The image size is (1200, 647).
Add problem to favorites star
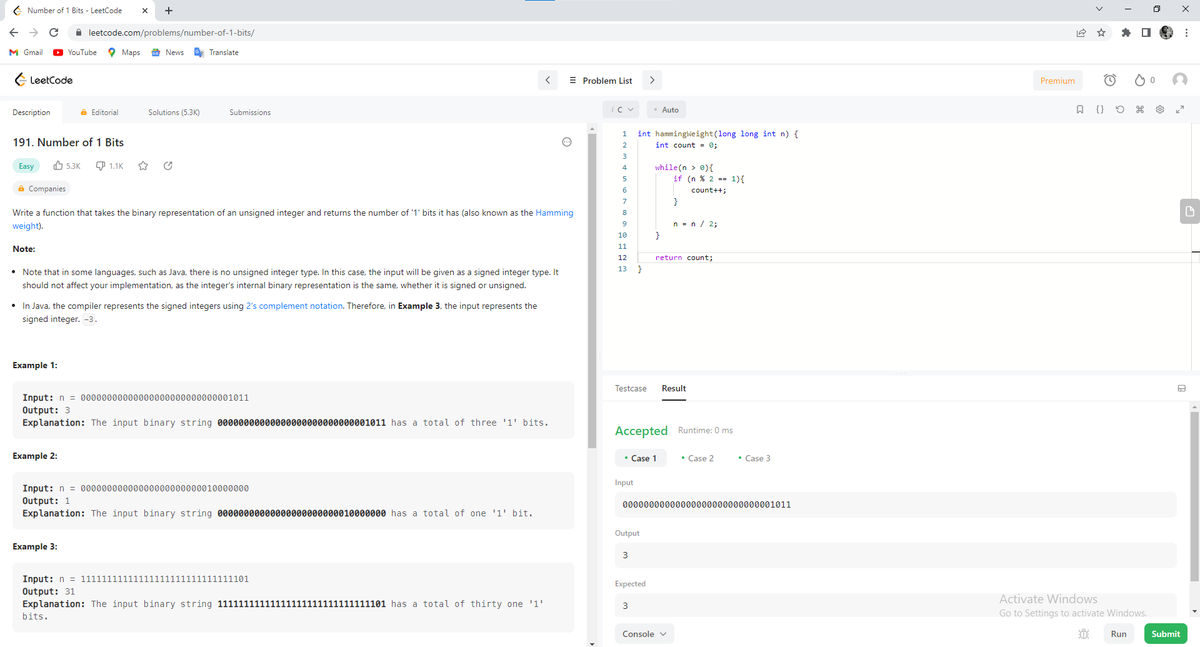pos(143,166)
